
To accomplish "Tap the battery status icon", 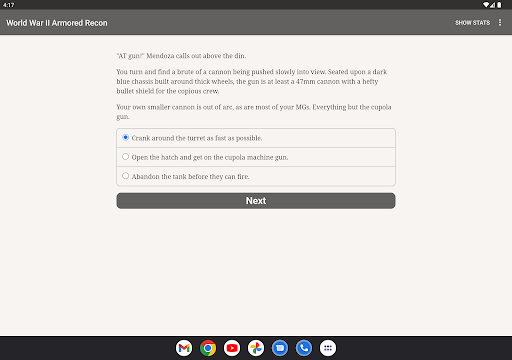I will point(499,5).
